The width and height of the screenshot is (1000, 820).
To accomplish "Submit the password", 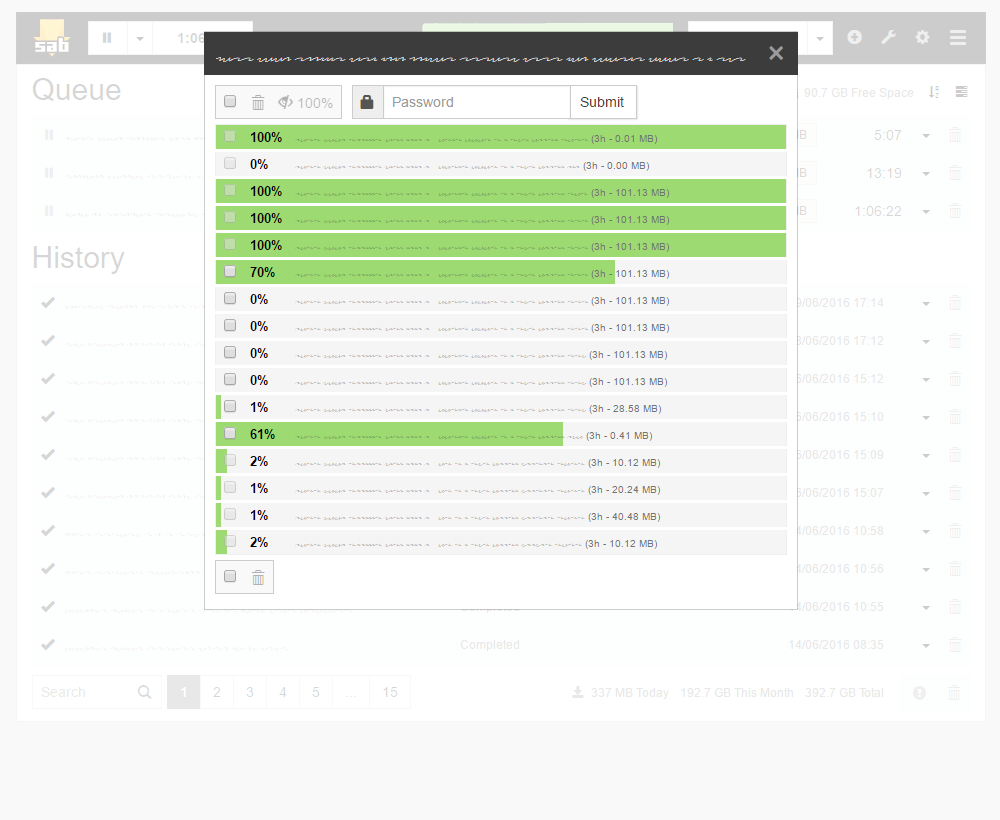I will (x=602, y=102).
